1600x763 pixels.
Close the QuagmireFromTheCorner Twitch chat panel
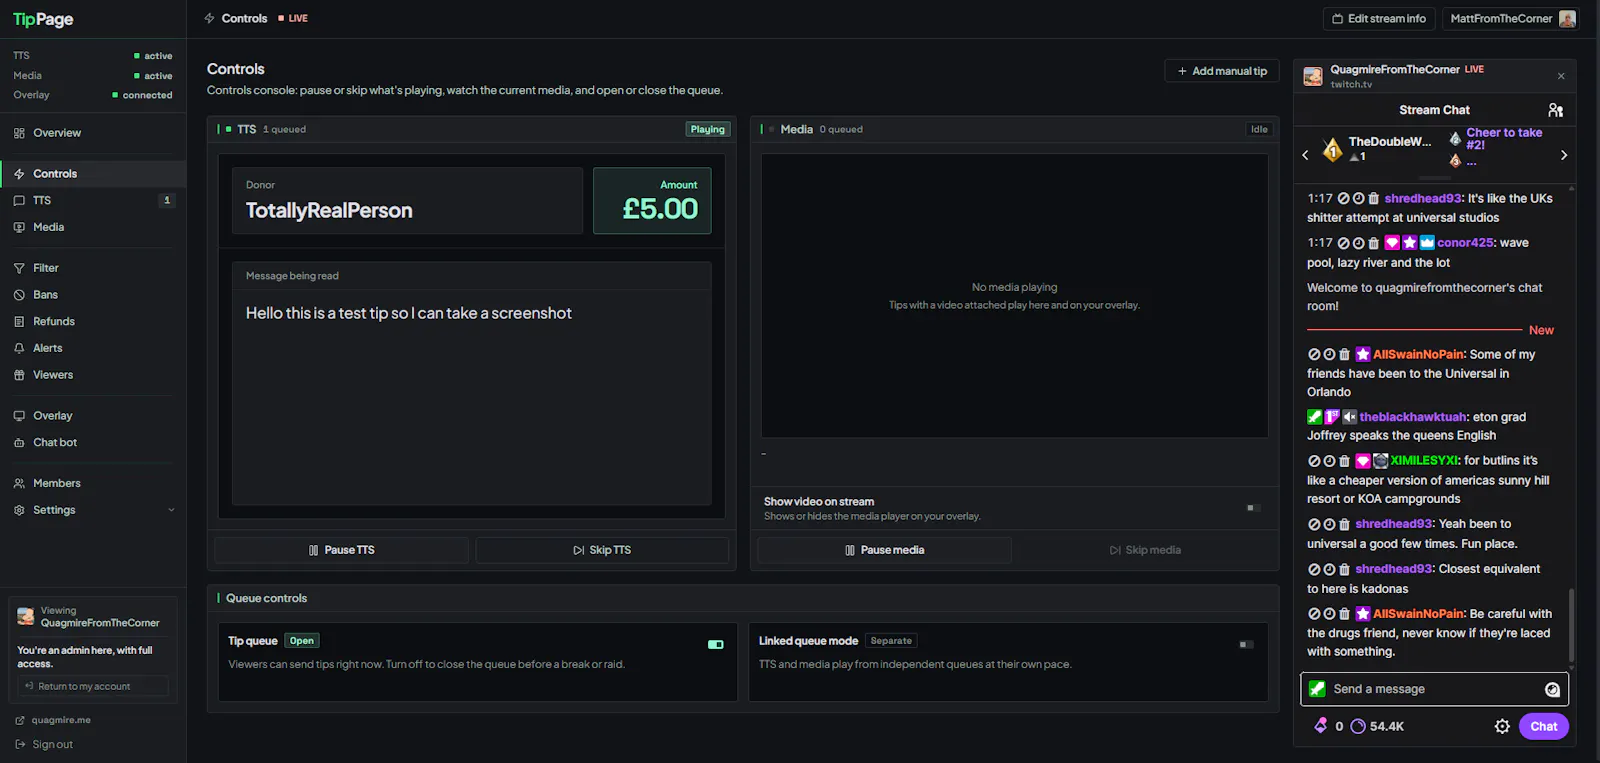pyautogui.click(x=1561, y=76)
